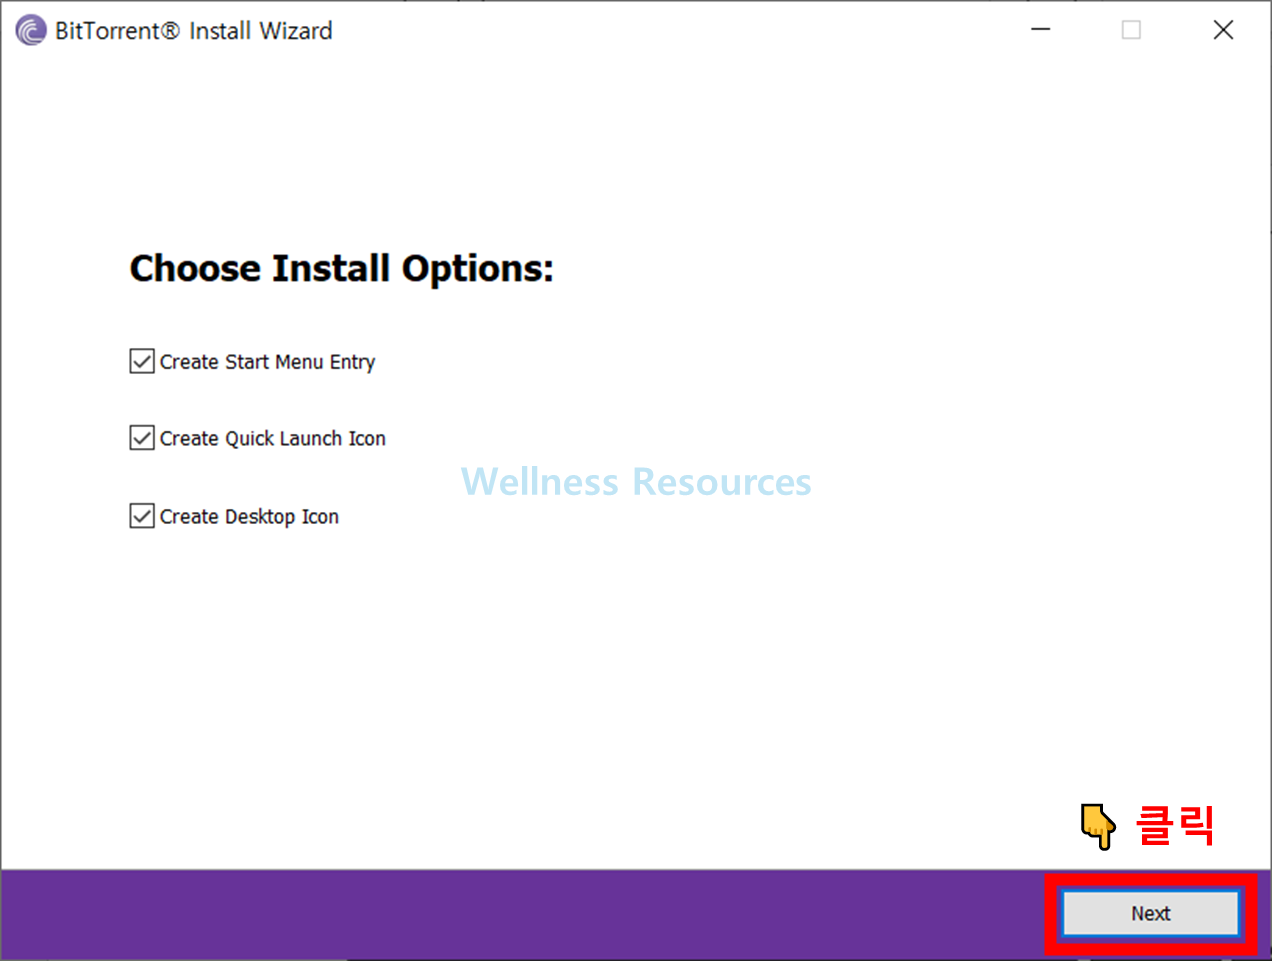This screenshot has width=1272, height=961.
Task: Click the 'Choose Install Options:' heading
Action: click(341, 269)
